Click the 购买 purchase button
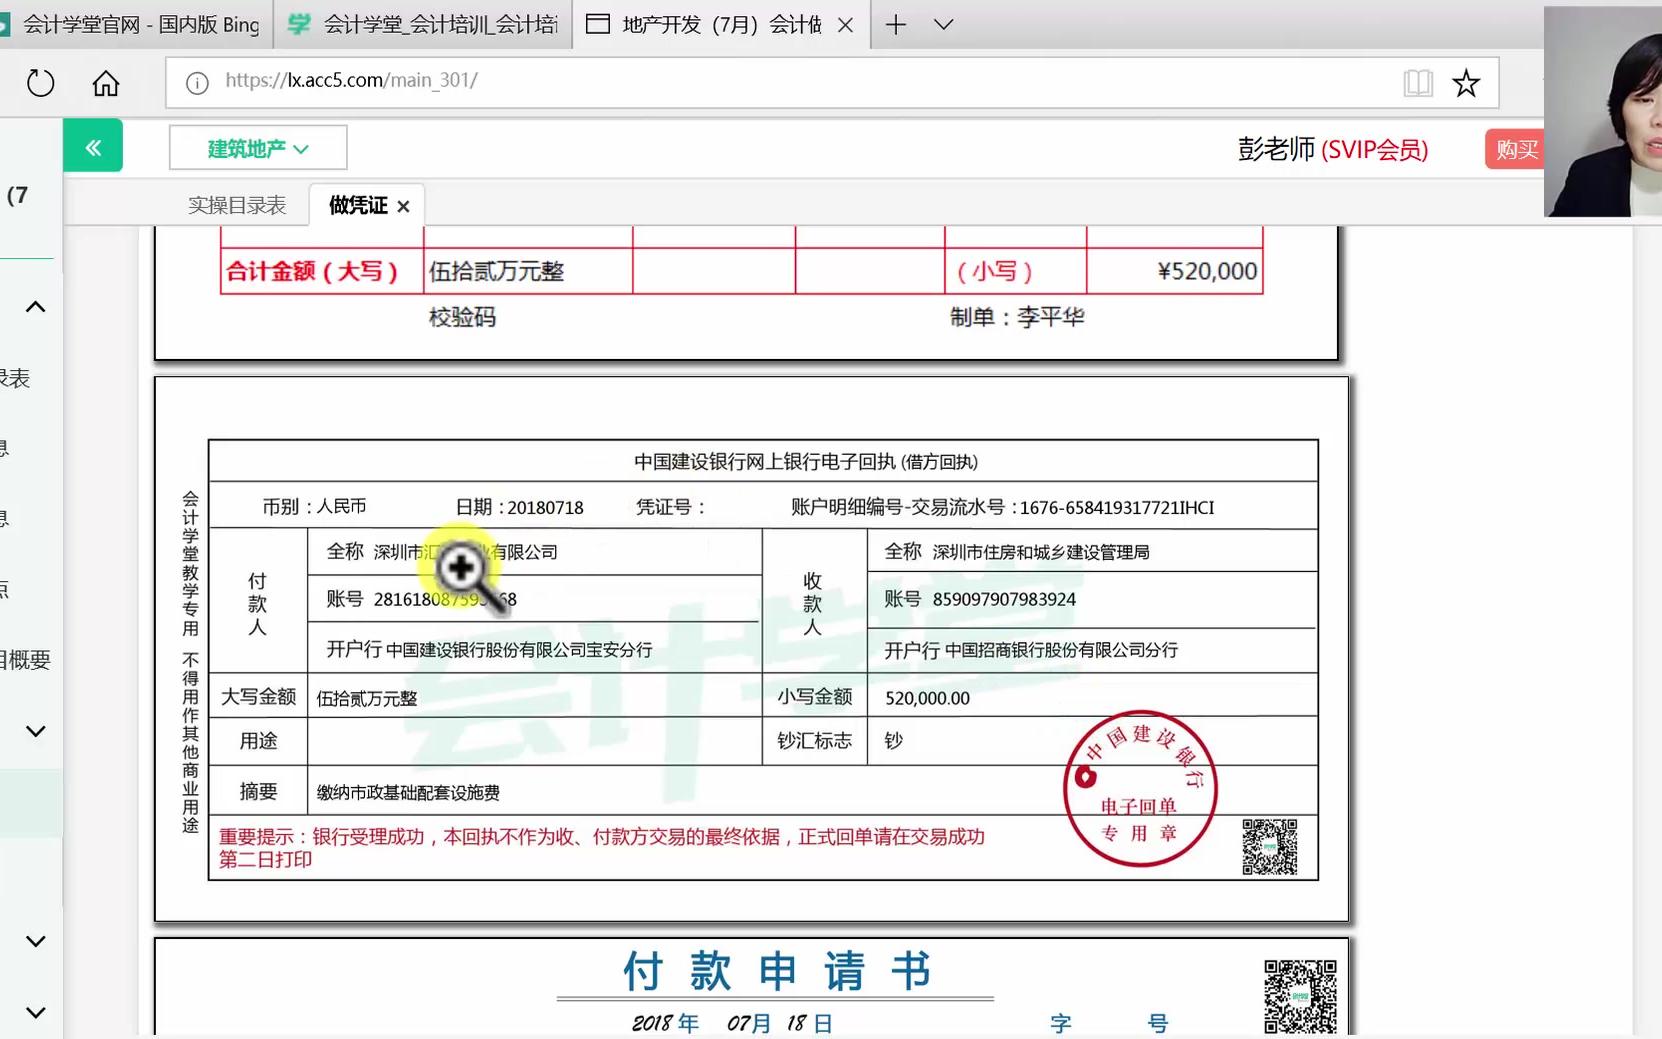This screenshot has height=1039, width=1662. pos(1516,148)
